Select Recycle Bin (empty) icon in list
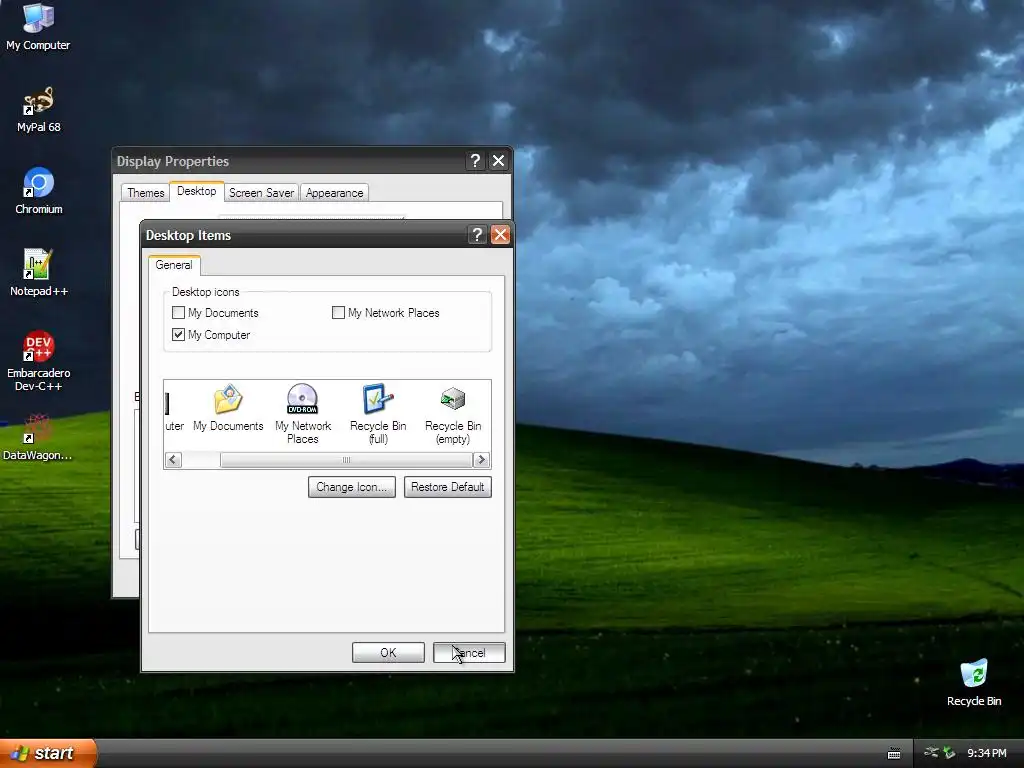This screenshot has height=768, width=1024. point(453,414)
